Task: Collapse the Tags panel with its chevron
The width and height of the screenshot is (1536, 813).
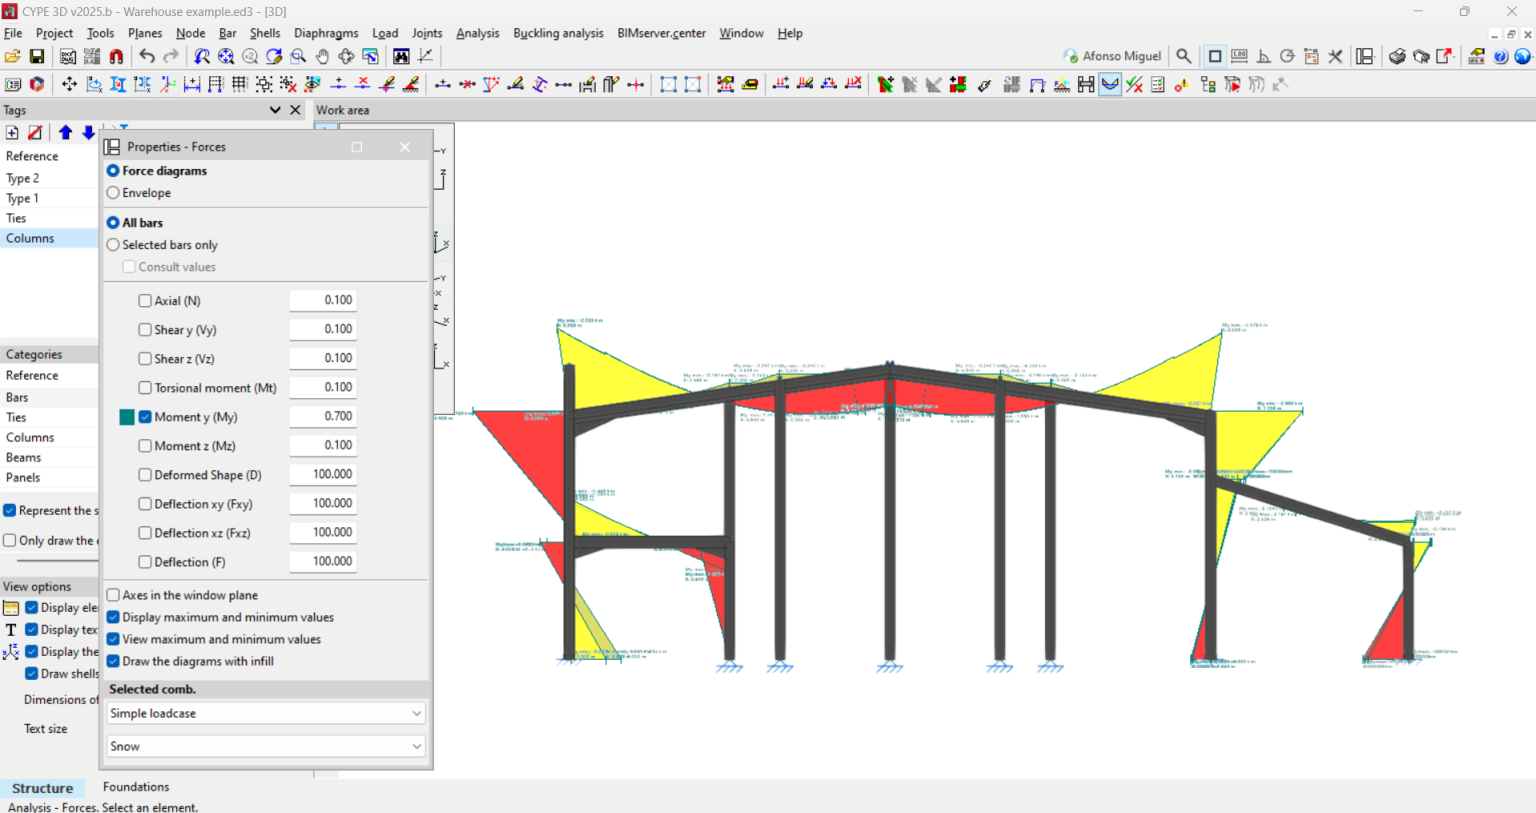Action: coord(276,110)
